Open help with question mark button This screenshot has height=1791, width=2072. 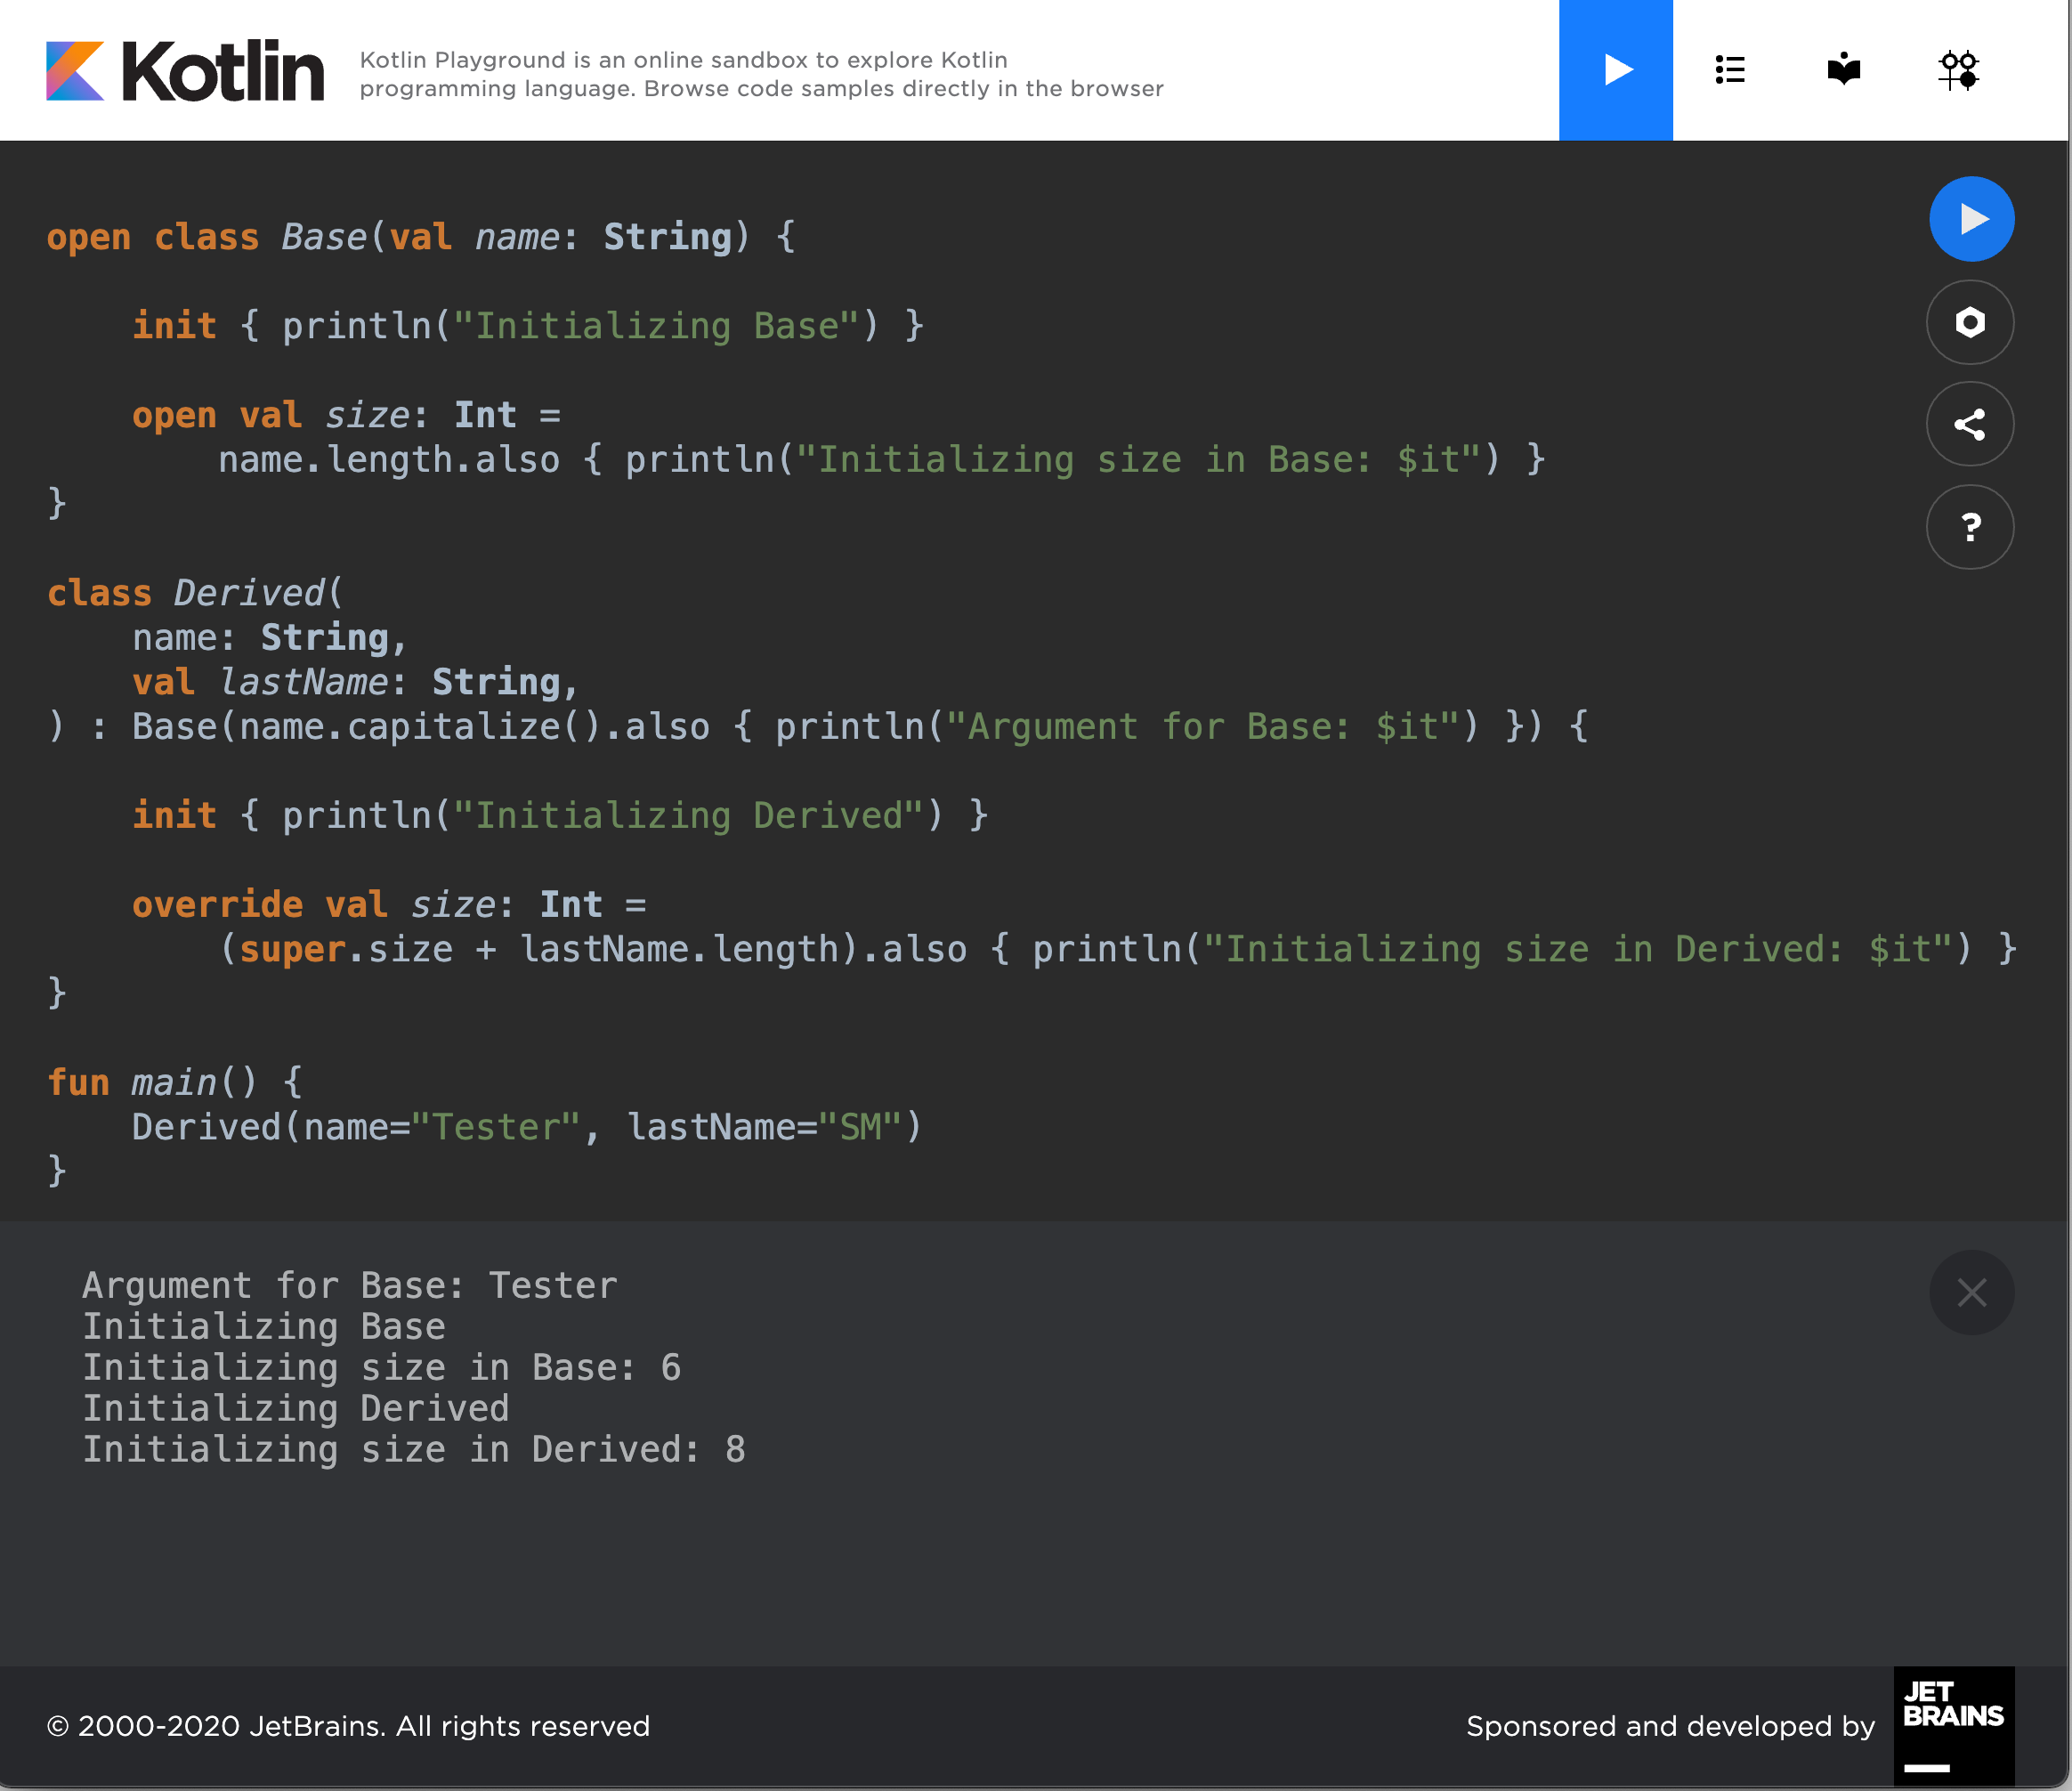1970,527
